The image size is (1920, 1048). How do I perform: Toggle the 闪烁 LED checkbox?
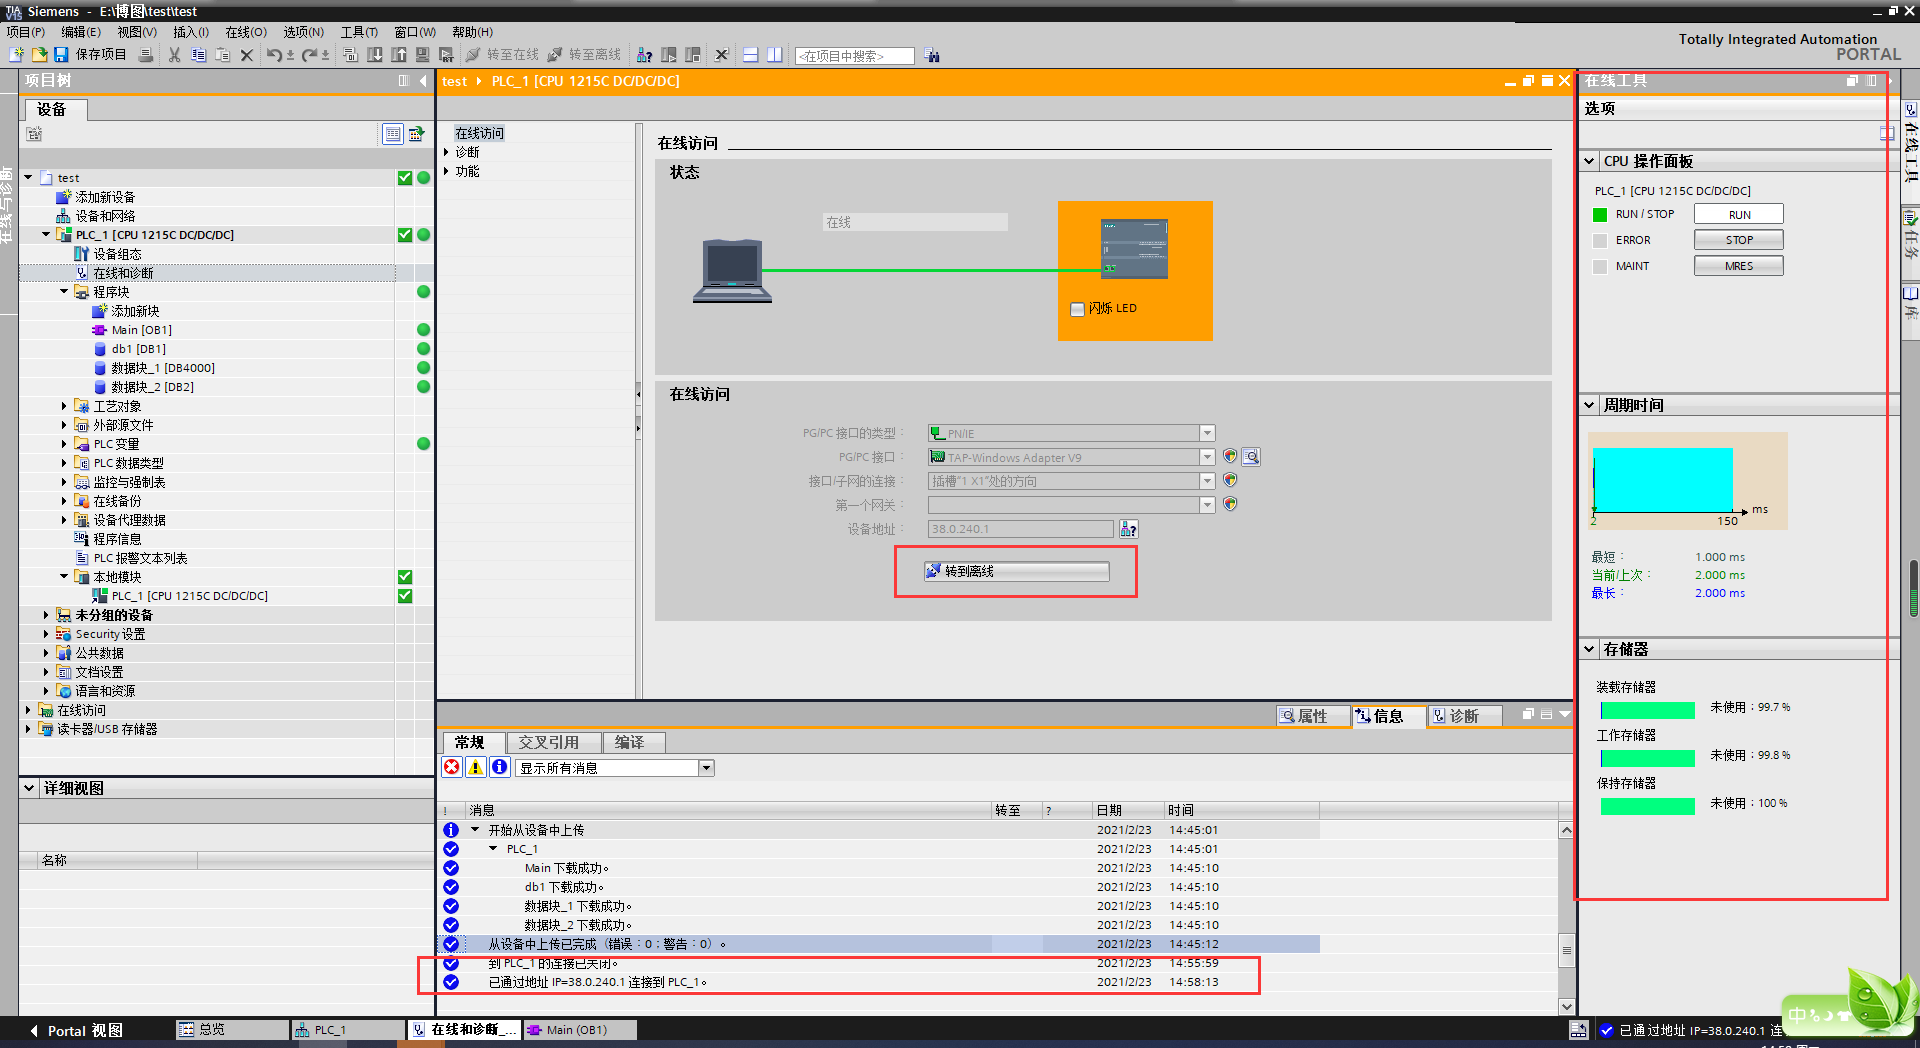(x=1077, y=309)
